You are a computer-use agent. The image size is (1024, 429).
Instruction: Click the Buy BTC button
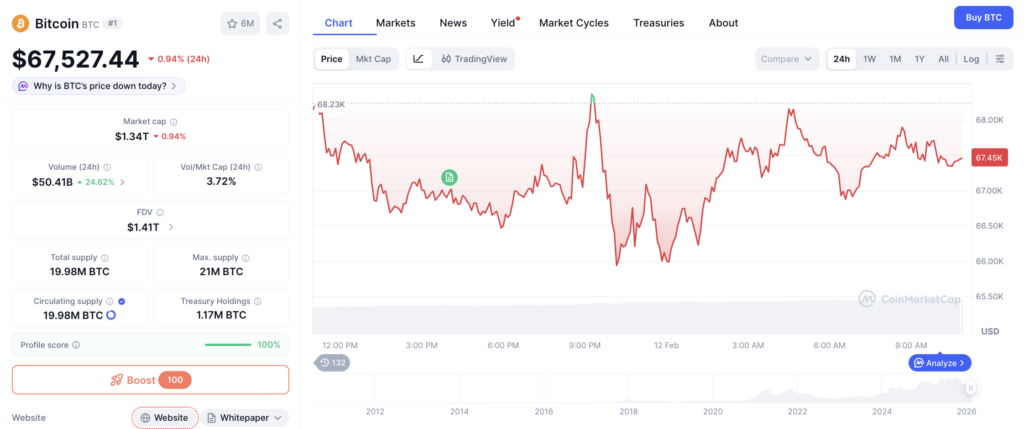coord(983,18)
